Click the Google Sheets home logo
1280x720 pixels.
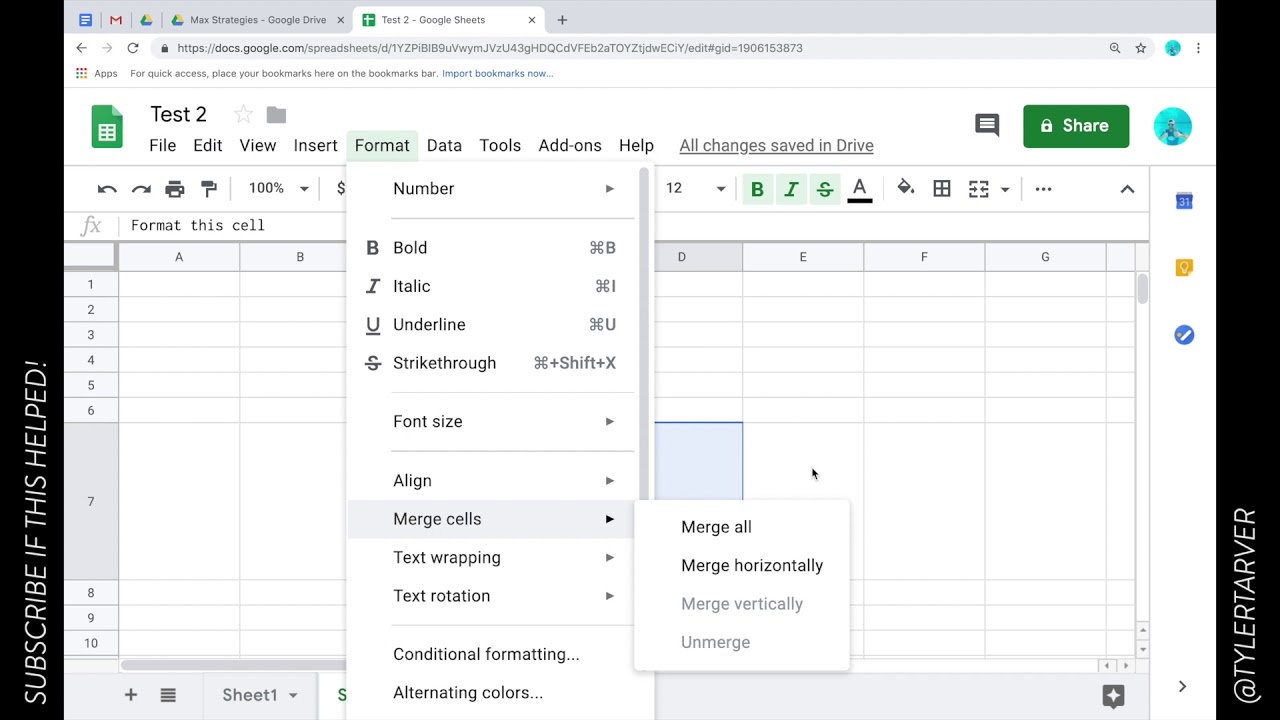107,127
